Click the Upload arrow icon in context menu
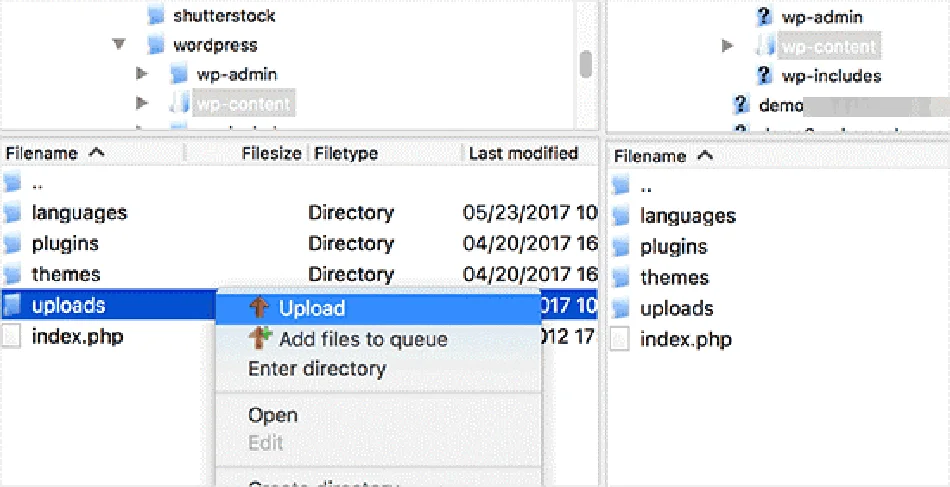 [260, 308]
